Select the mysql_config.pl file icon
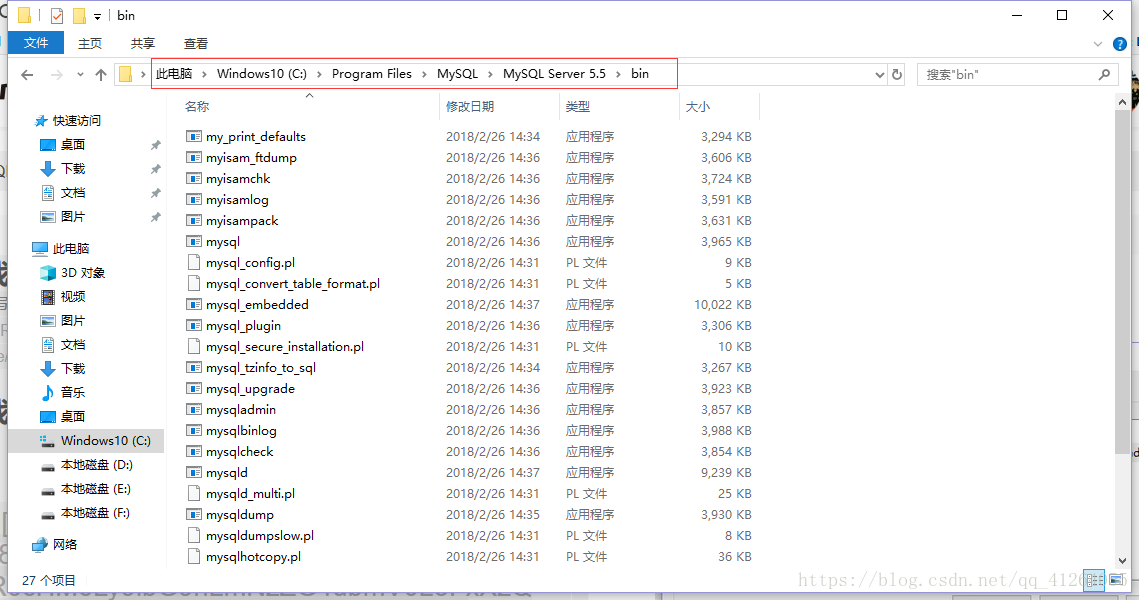Screen dimensions: 1139x600 [193, 262]
